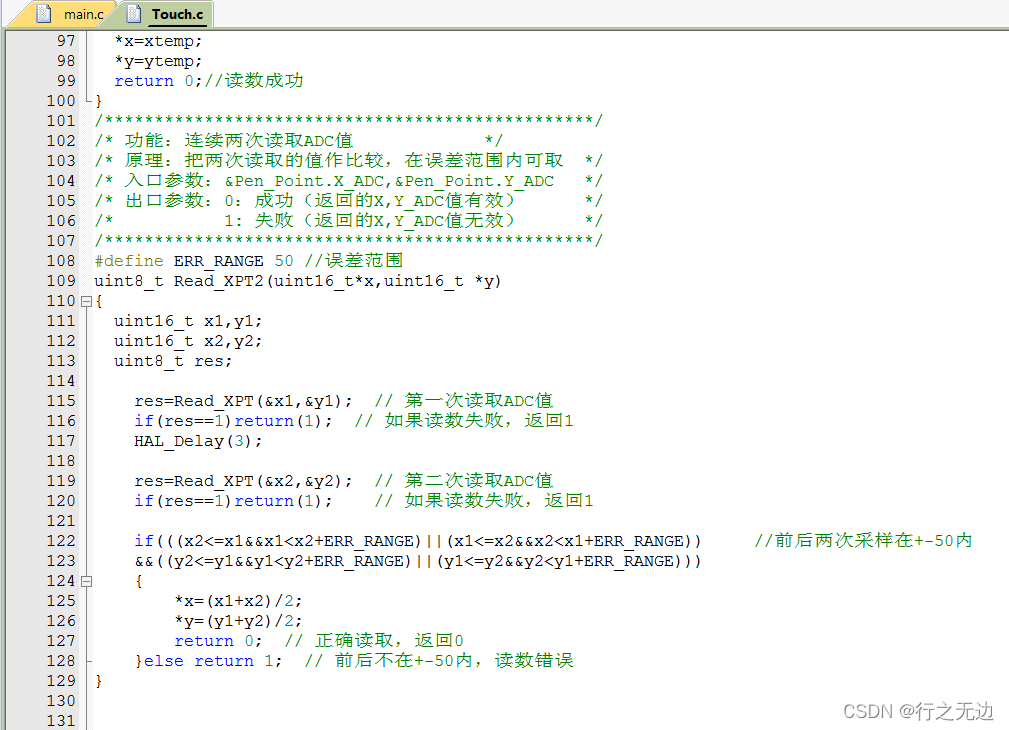Click line number 129
Image resolution: width=1009 pixels, height=730 pixels.
pos(61,680)
